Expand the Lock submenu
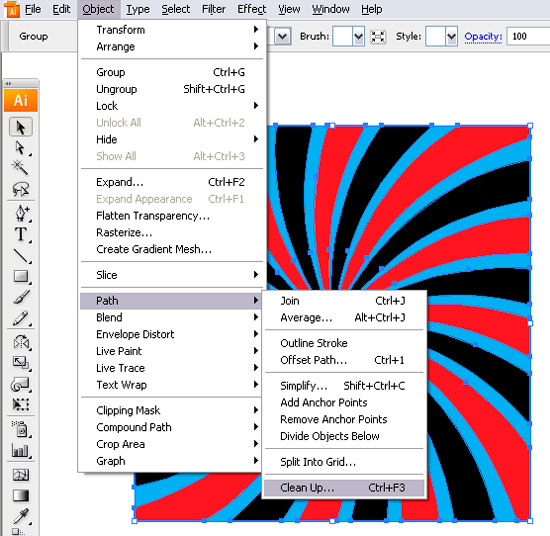This screenshot has width=550, height=536. point(172,106)
